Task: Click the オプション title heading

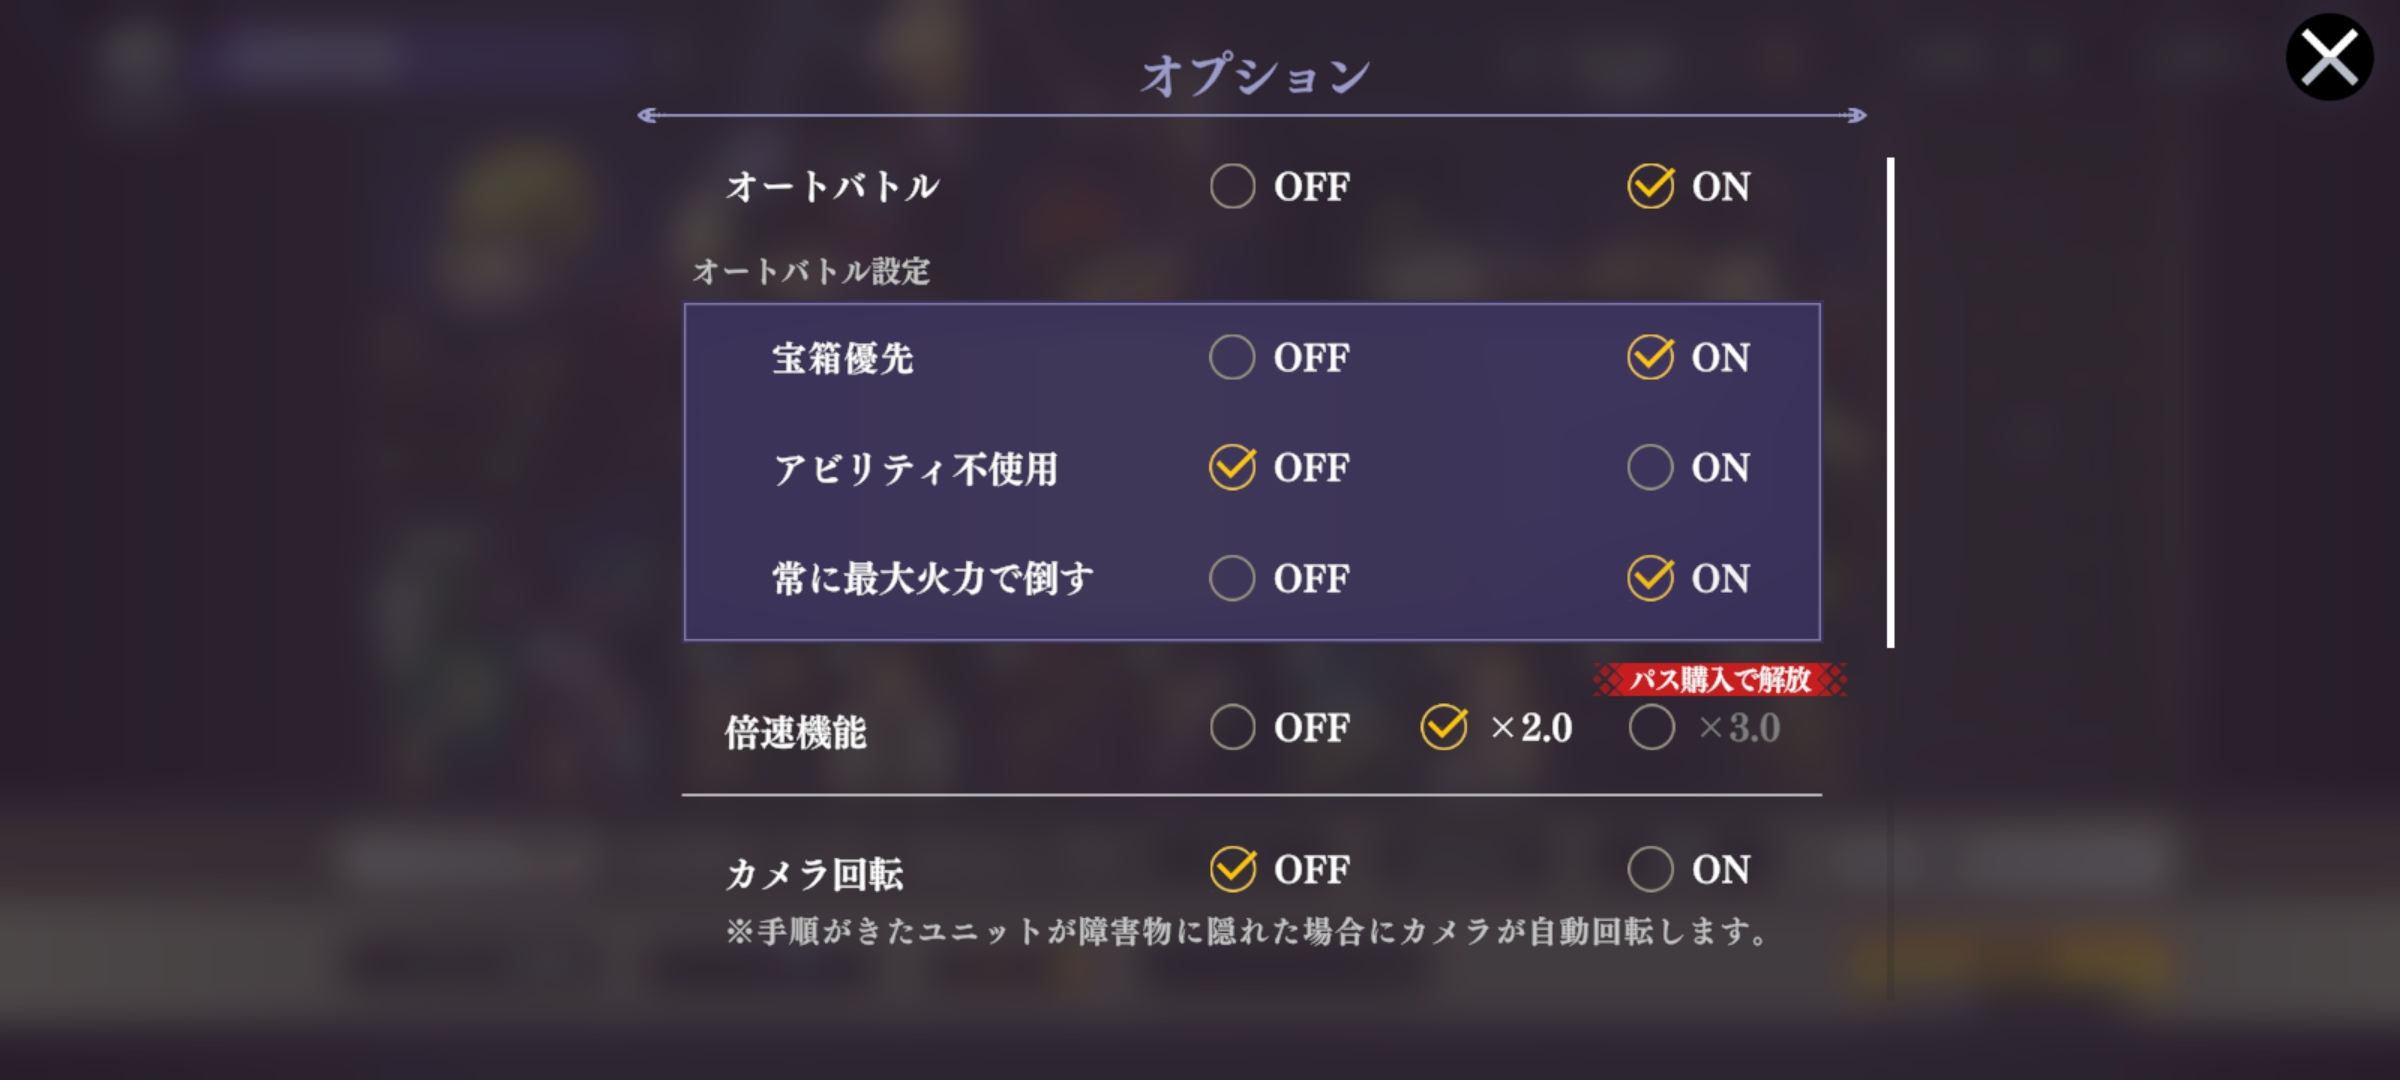Action: point(1255,75)
